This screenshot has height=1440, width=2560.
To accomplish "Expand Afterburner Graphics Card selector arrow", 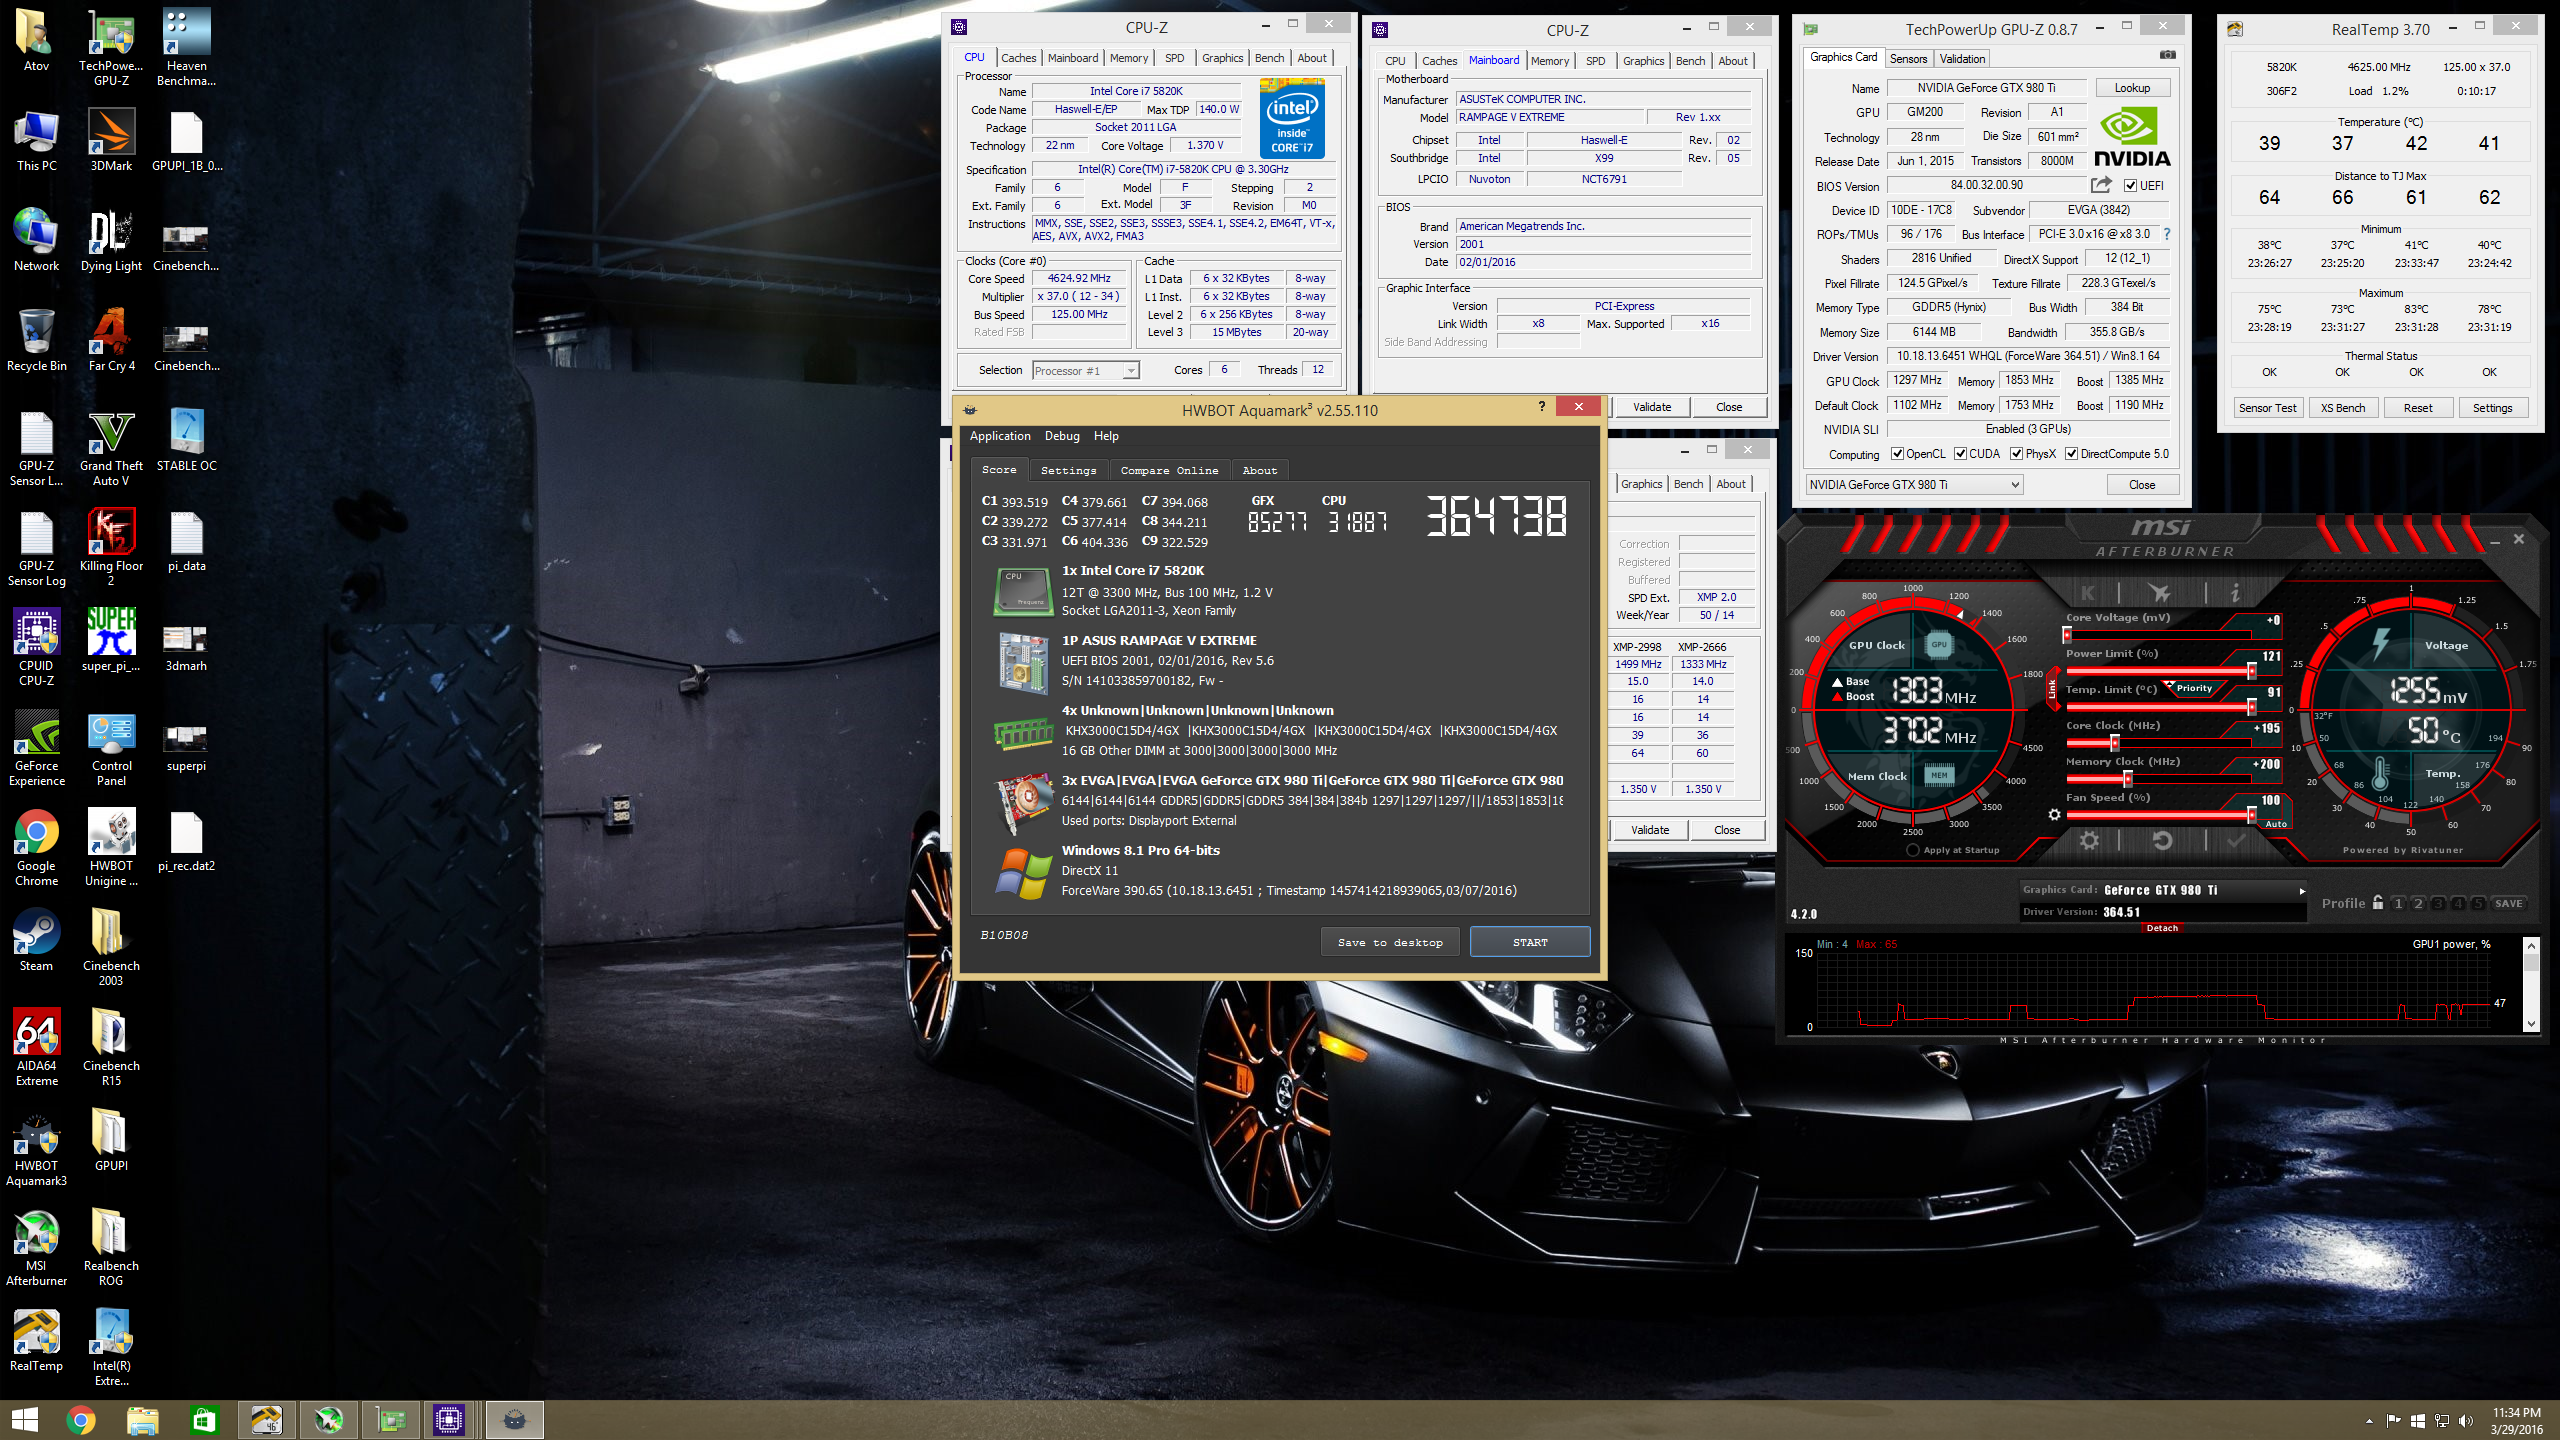I will pos(2302,890).
